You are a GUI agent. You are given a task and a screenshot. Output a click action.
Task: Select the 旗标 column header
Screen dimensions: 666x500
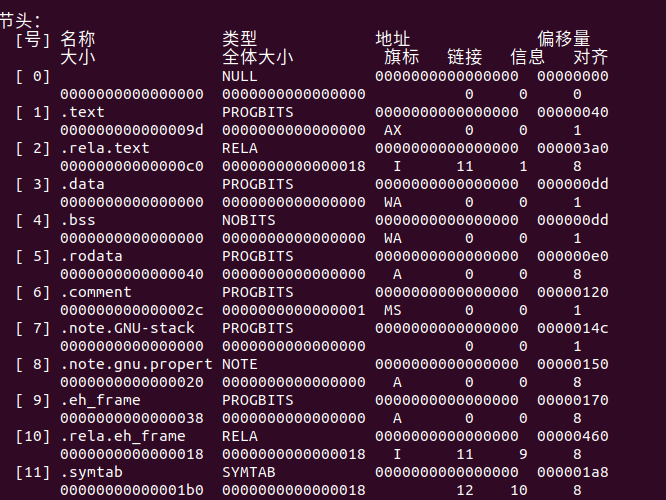(x=402, y=57)
